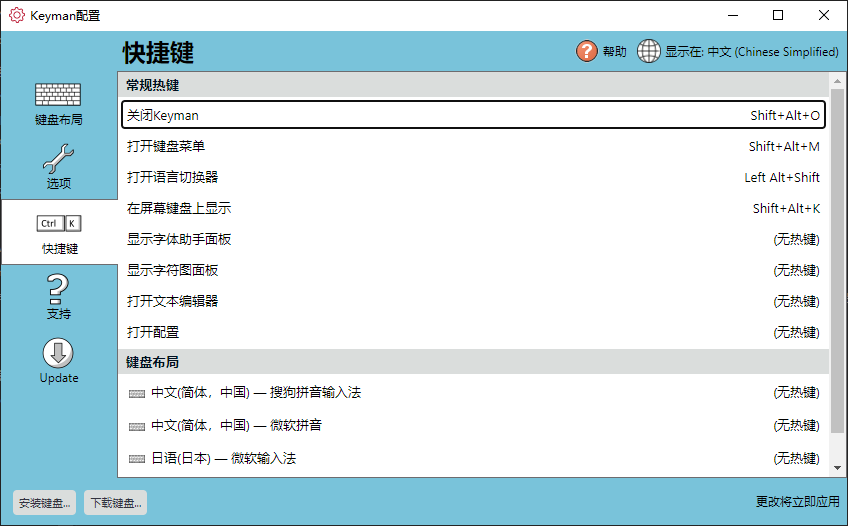This screenshot has width=848, height=526.
Task: Select the 在屏幕键盘上显示 row
Action: pyautogui.click(x=473, y=208)
